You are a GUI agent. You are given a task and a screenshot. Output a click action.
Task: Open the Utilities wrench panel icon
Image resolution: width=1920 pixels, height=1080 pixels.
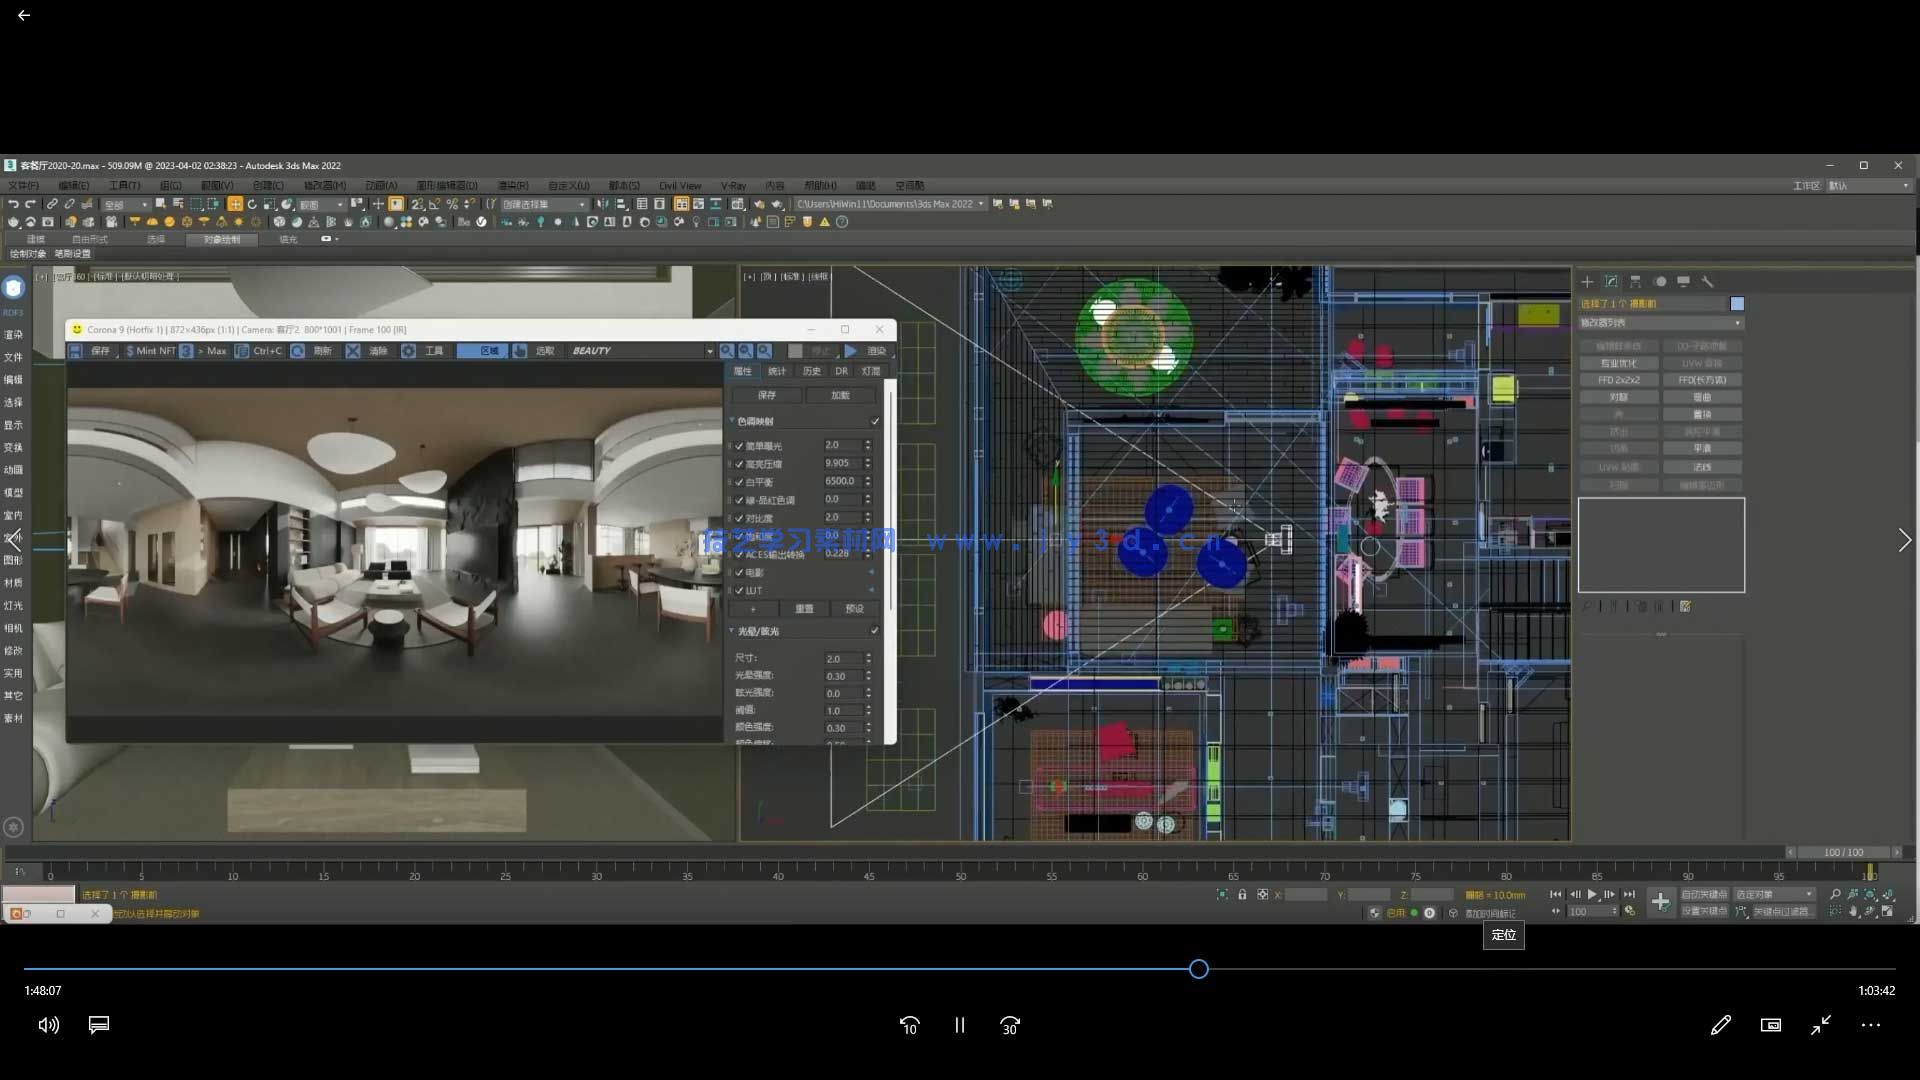(1707, 282)
